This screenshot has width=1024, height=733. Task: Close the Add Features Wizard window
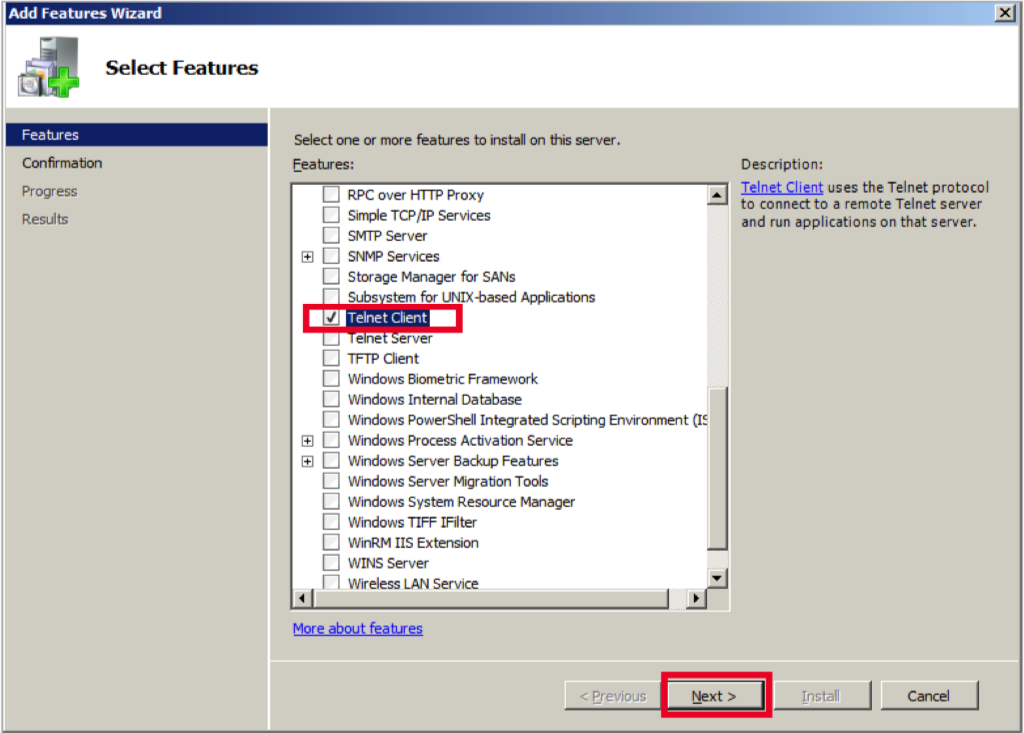[x=1004, y=13]
